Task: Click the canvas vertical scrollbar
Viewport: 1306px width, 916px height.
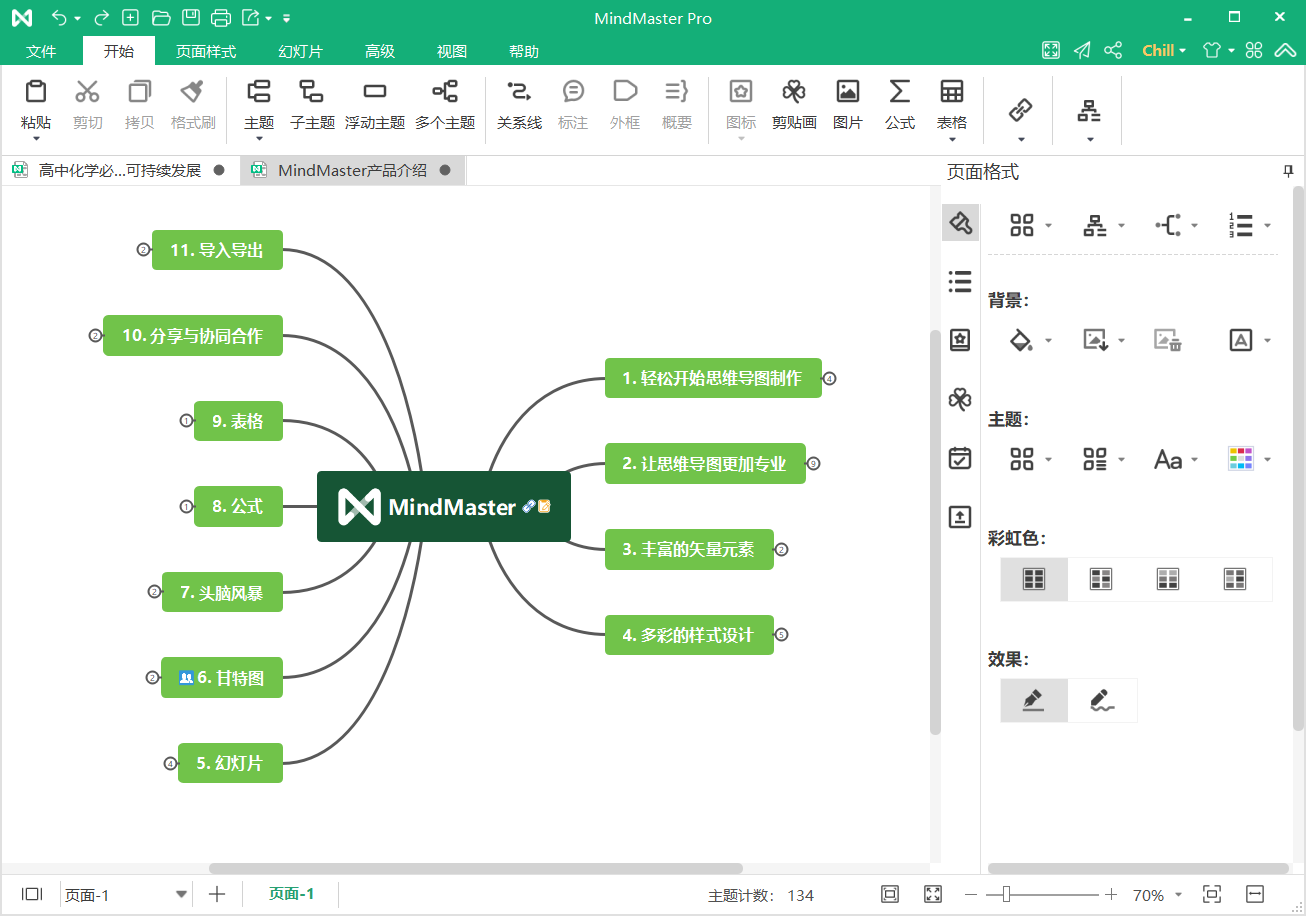Action: point(936,532)
